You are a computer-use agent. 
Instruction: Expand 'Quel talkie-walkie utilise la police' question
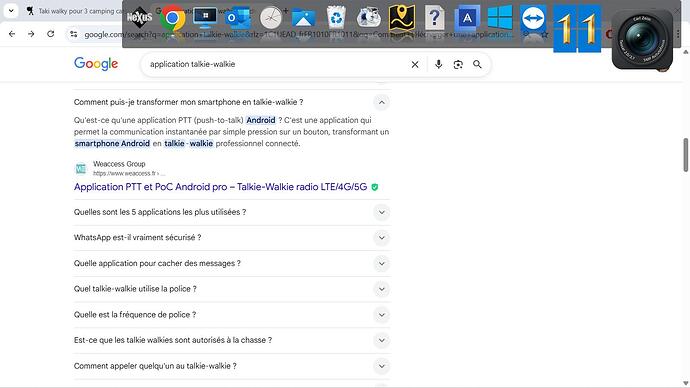[382, 289]
